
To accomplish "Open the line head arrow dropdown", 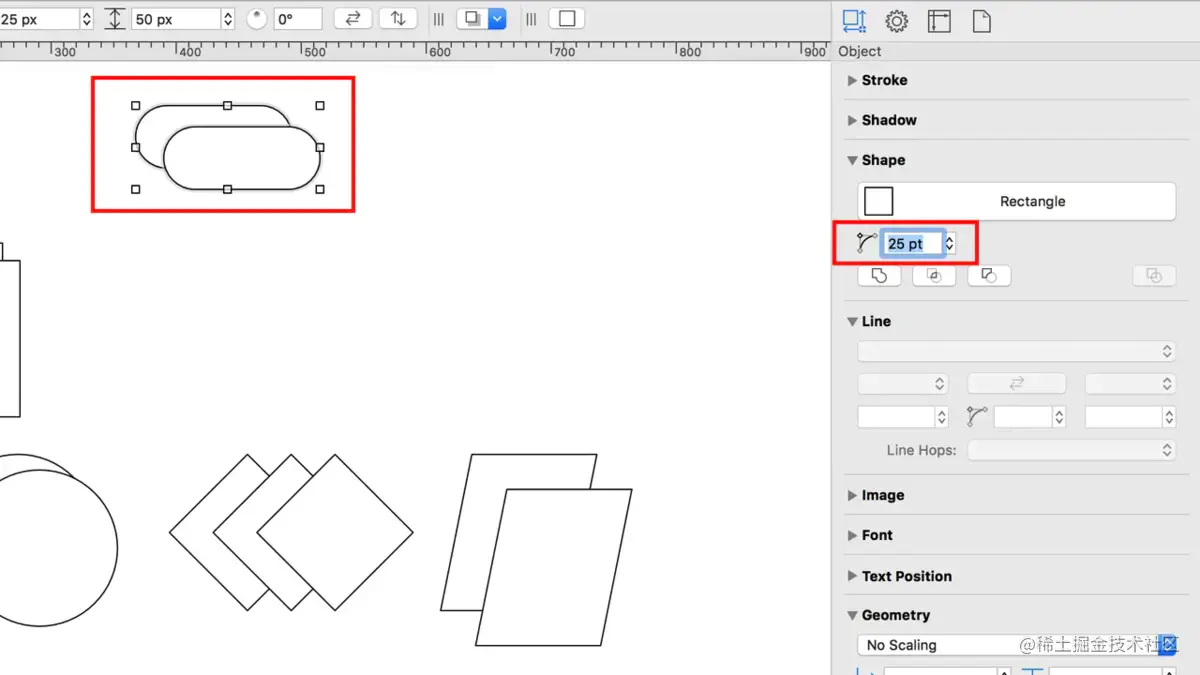I will point(1130,384).
